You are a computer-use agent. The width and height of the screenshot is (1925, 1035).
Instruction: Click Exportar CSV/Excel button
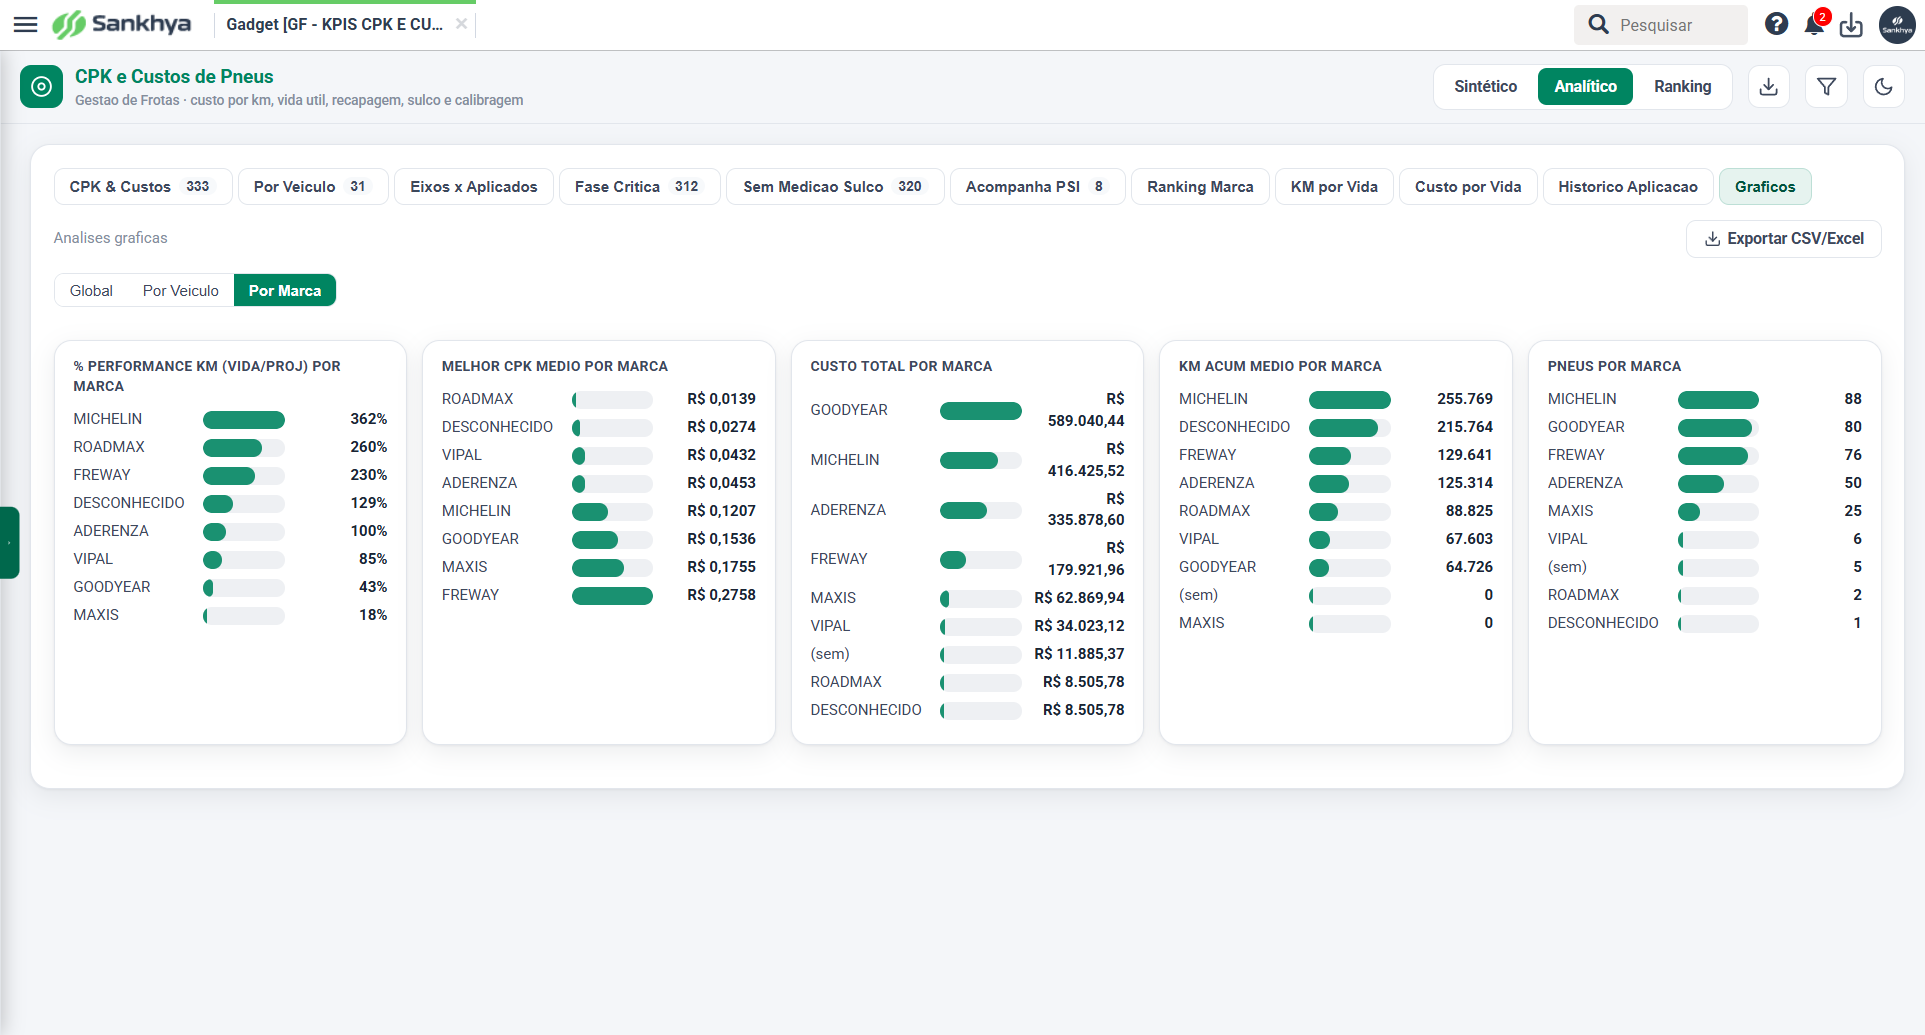[x=1783, y=239]
